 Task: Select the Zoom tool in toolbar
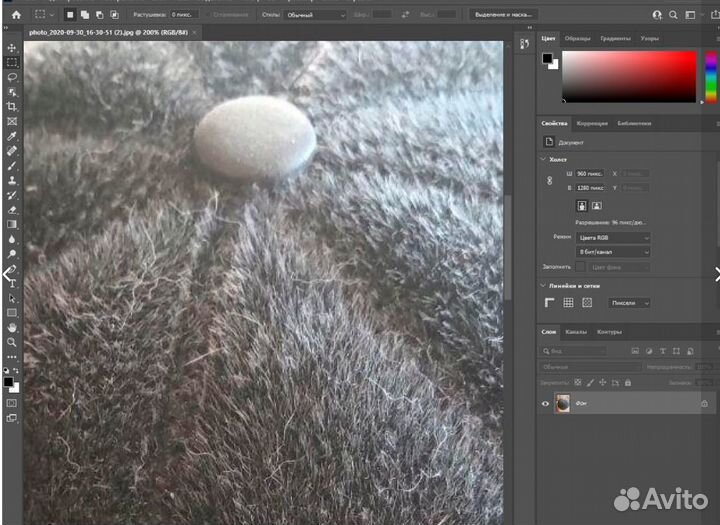point(12,342)
